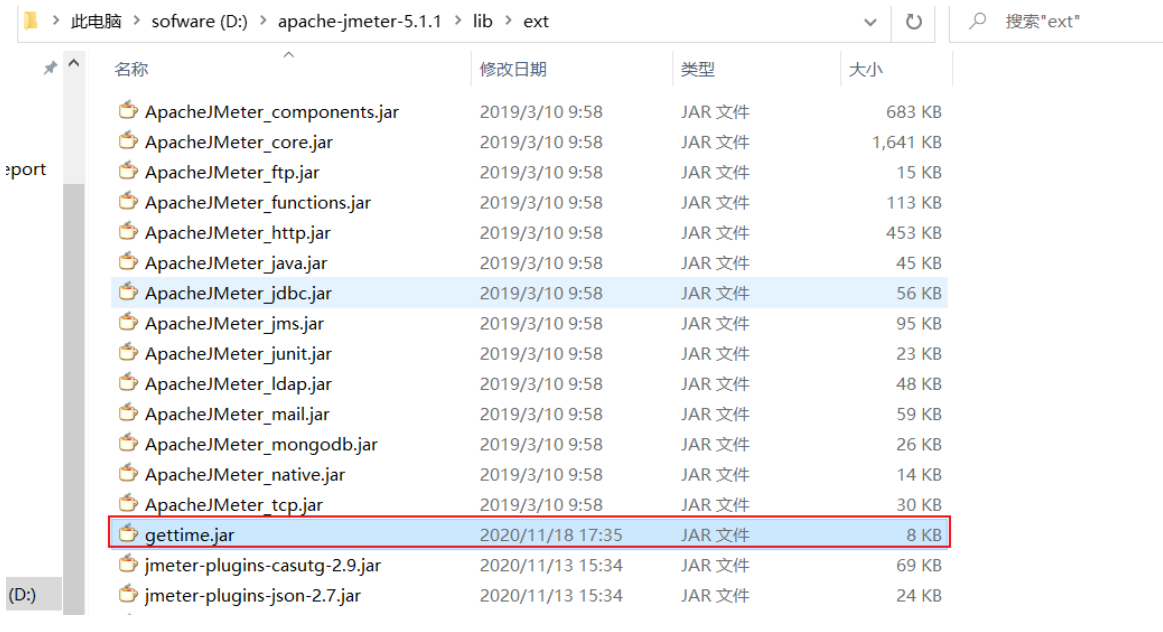The height and width of the screenshot is (632, 1163).
Task: Click the ApacheJMeter_mongodb.jar file icon
Action: [x=128, y=444]
